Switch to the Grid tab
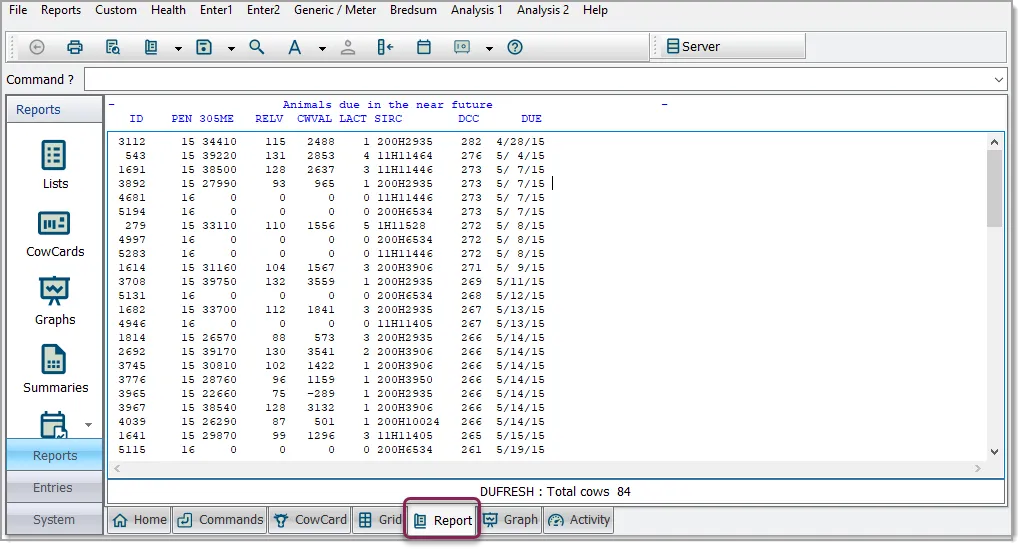The height and width of the screenshot is (551, 1023). click(x=379, y=520)
